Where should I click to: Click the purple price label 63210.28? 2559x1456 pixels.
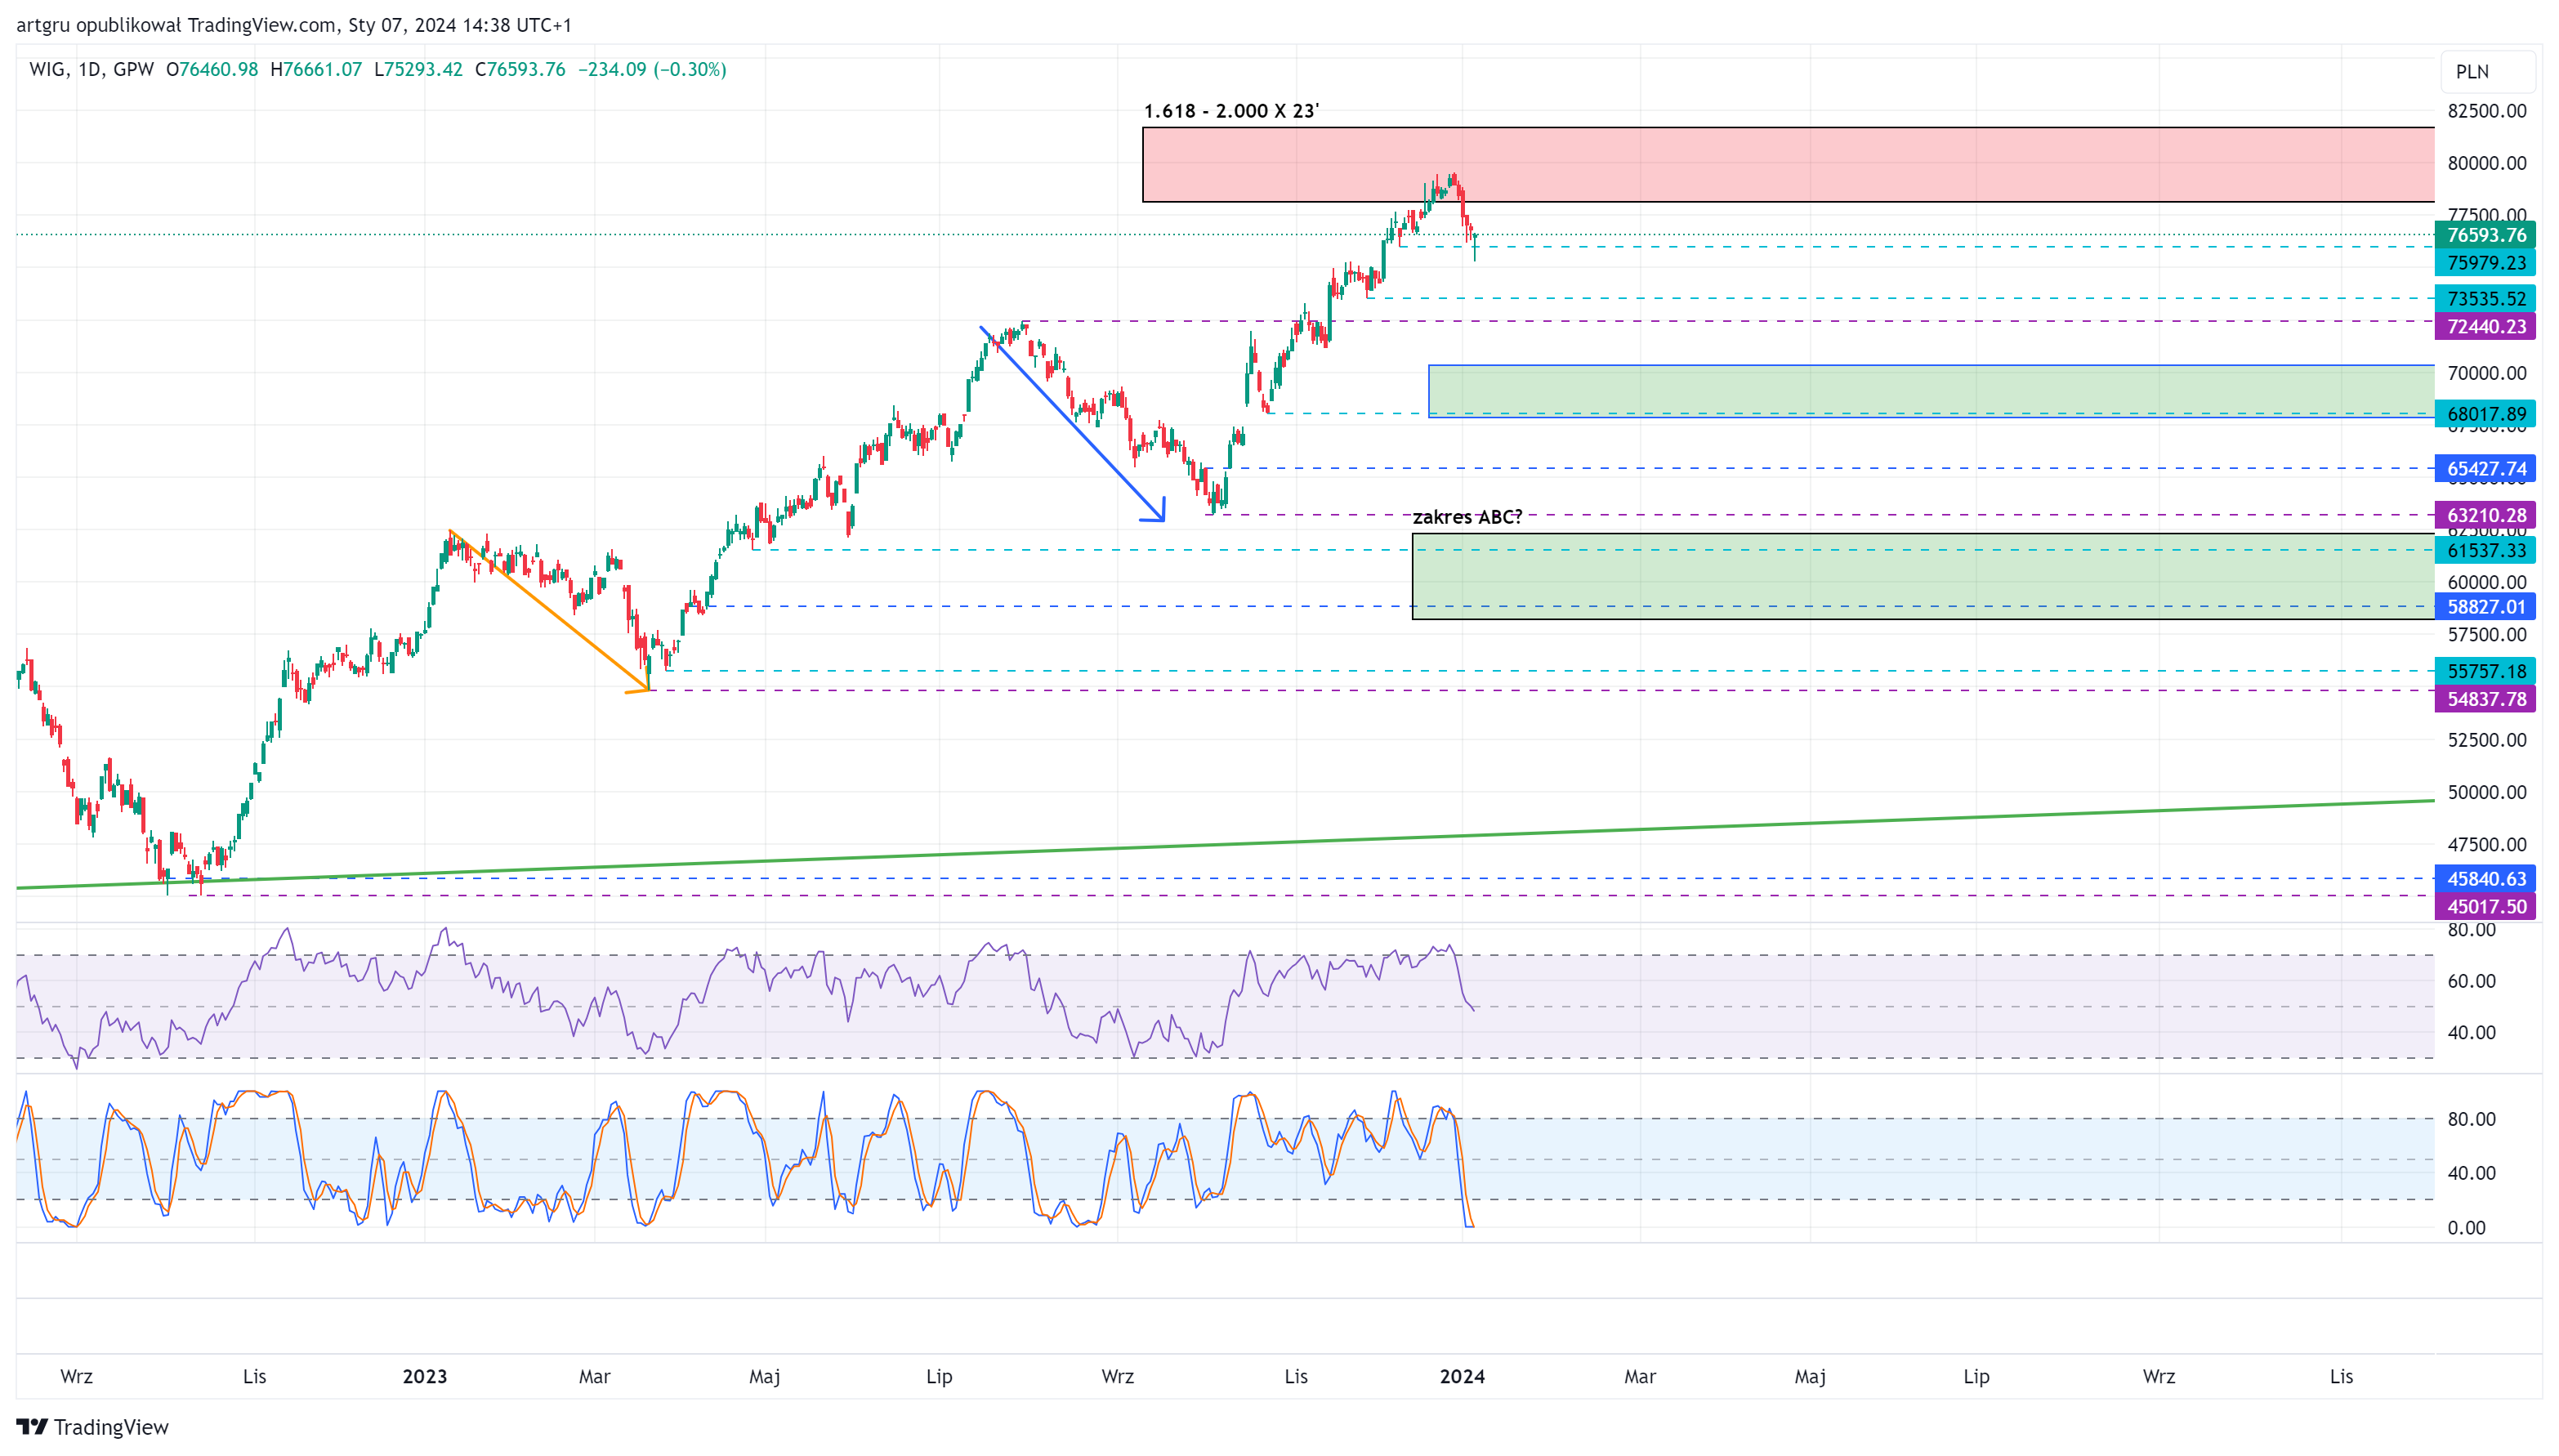click(2486, 515)
